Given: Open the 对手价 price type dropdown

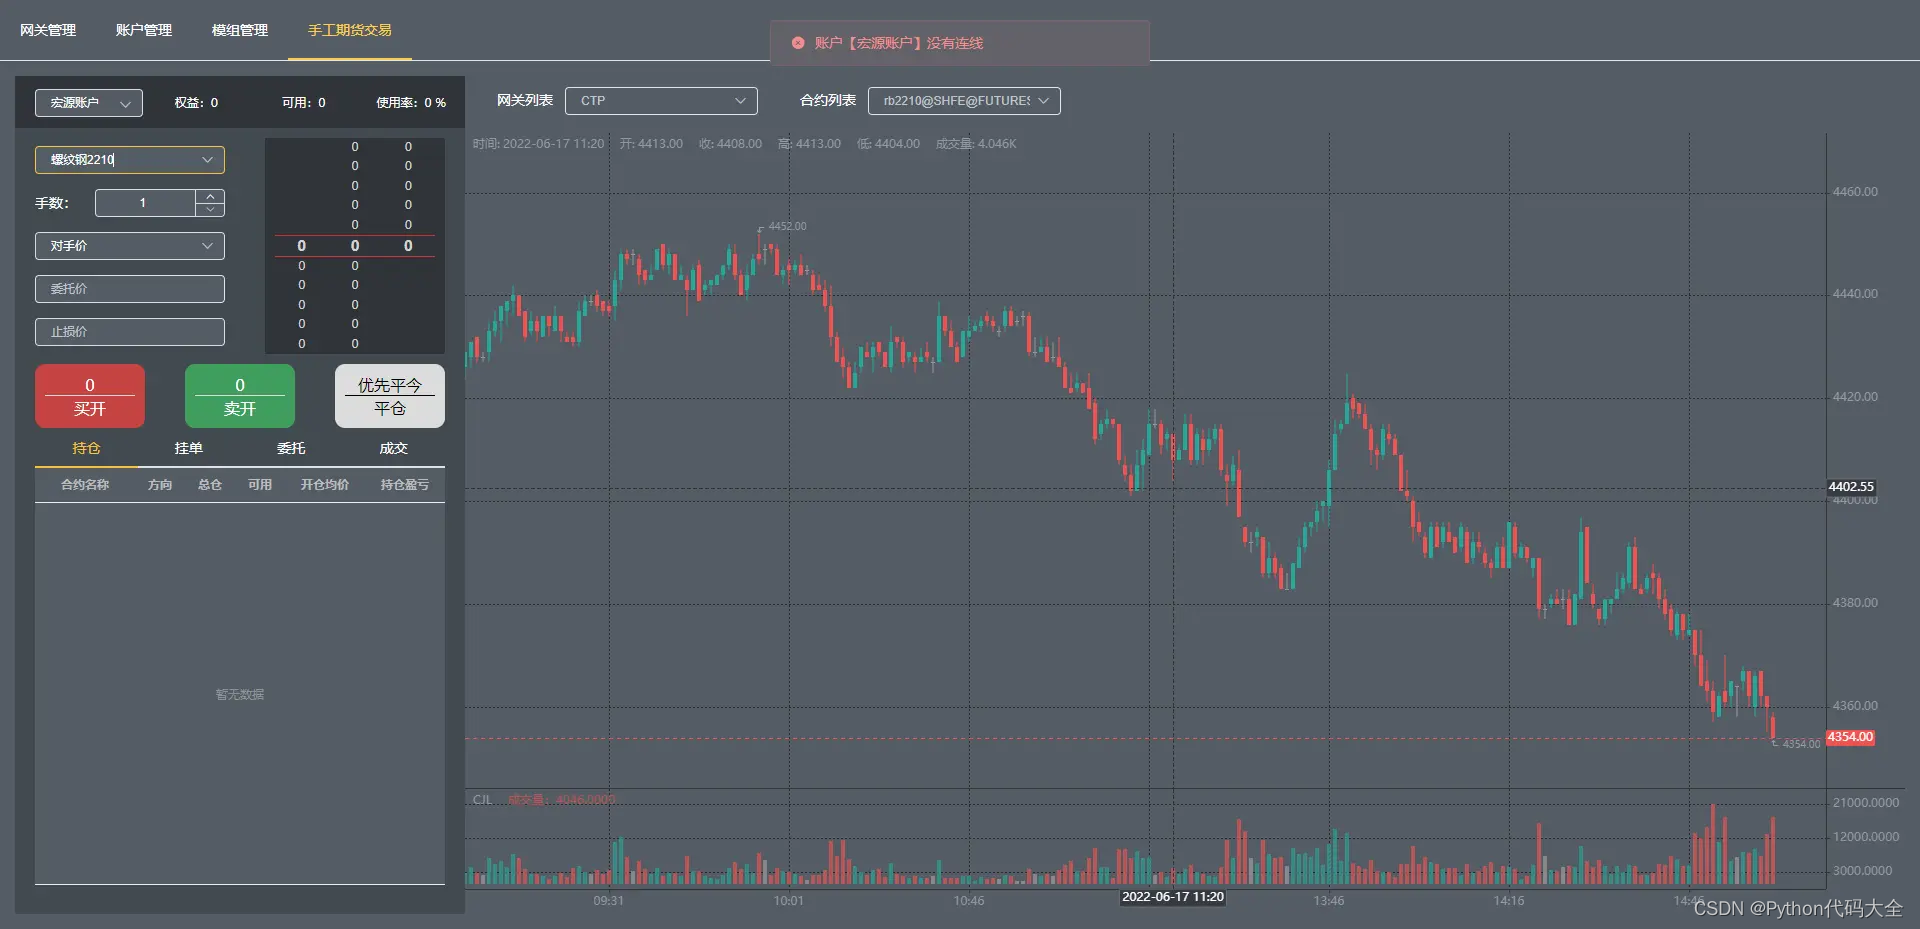Looking at the screenshot, I should (130, 246).
